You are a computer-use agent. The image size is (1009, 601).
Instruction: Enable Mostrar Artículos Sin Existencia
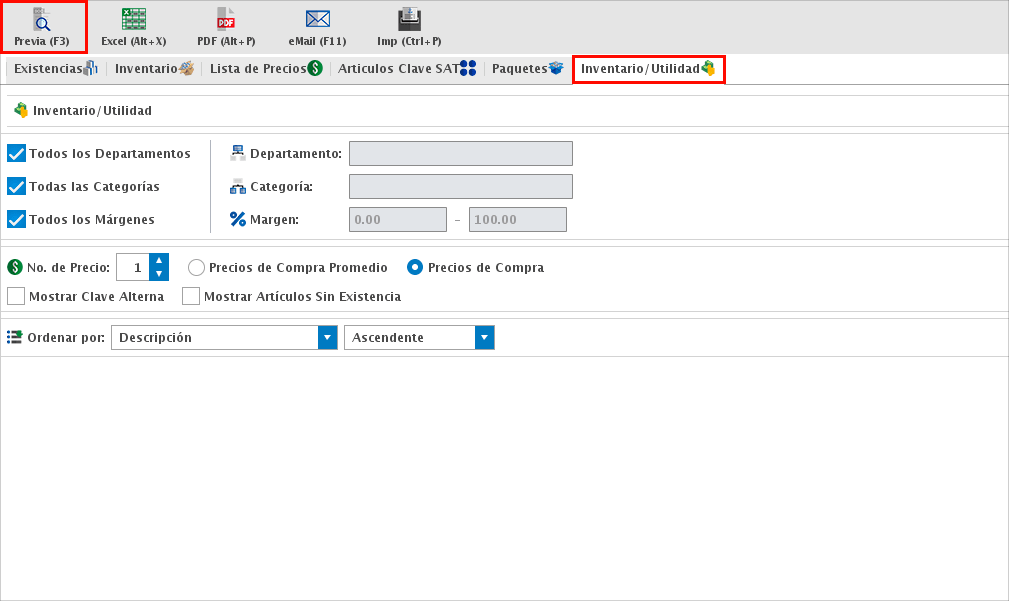point(191,296)
